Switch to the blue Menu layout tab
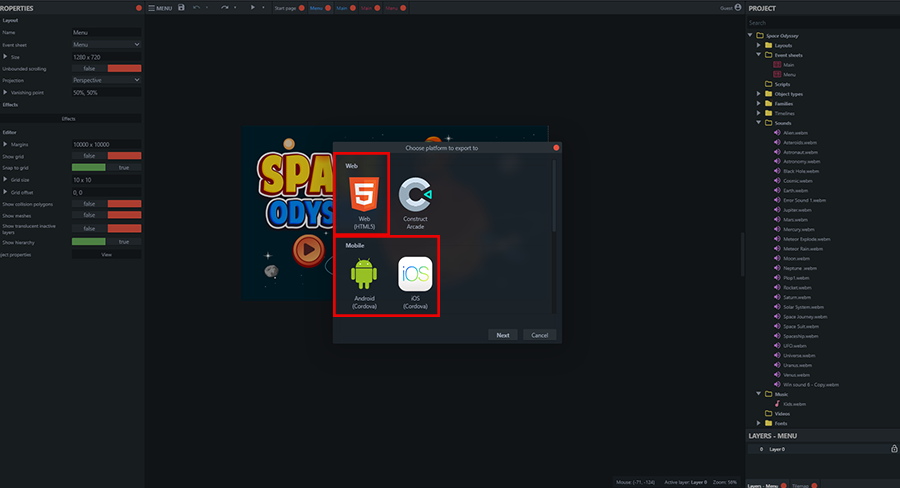 point(316,8)
